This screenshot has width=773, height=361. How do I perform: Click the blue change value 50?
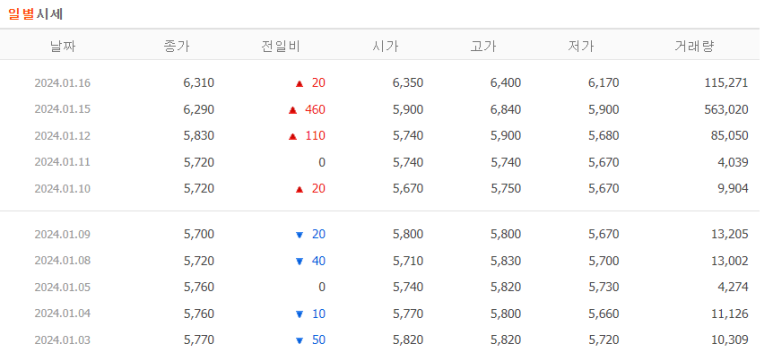click(x=319, y=340)
